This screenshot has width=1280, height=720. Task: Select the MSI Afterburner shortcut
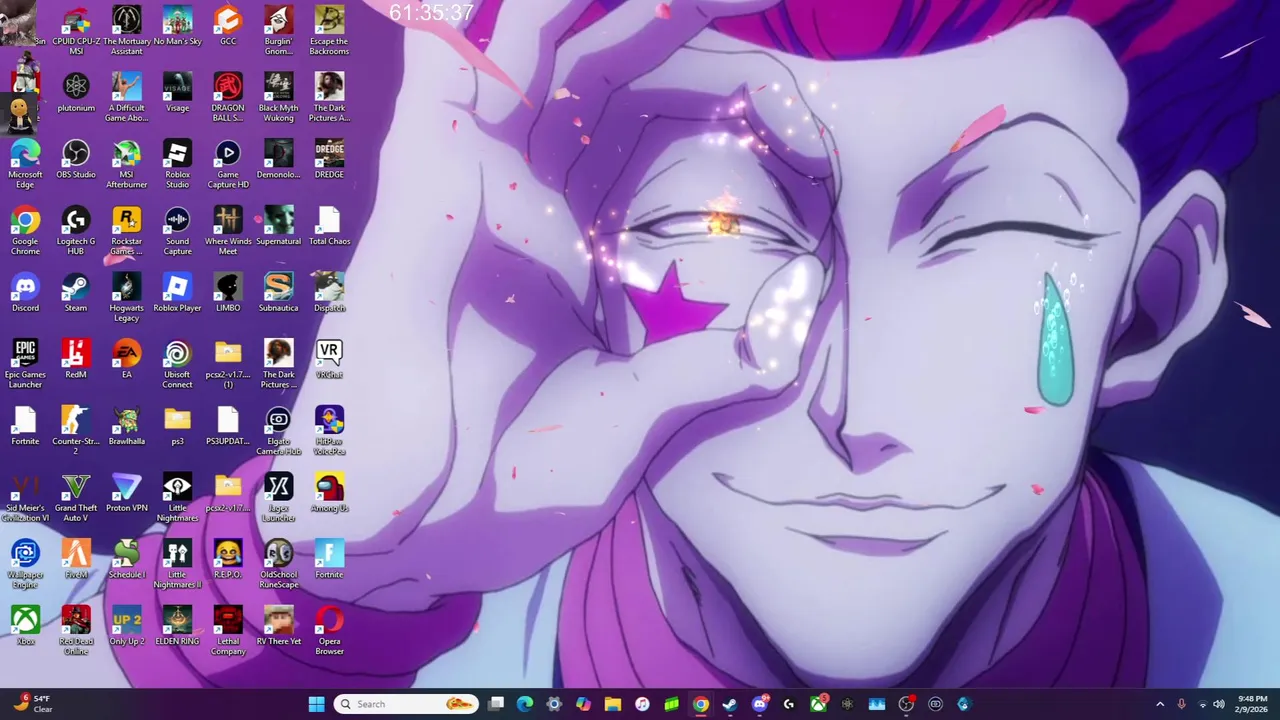pyautogui.click(x=127, y=164)
